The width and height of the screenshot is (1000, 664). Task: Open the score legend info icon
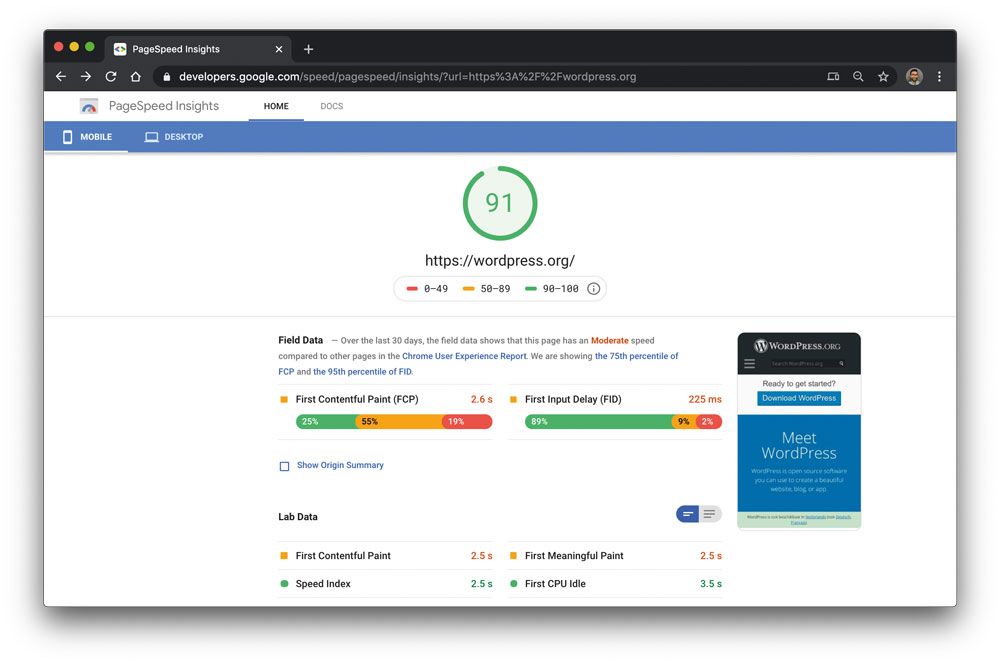[x=593, y=288]
